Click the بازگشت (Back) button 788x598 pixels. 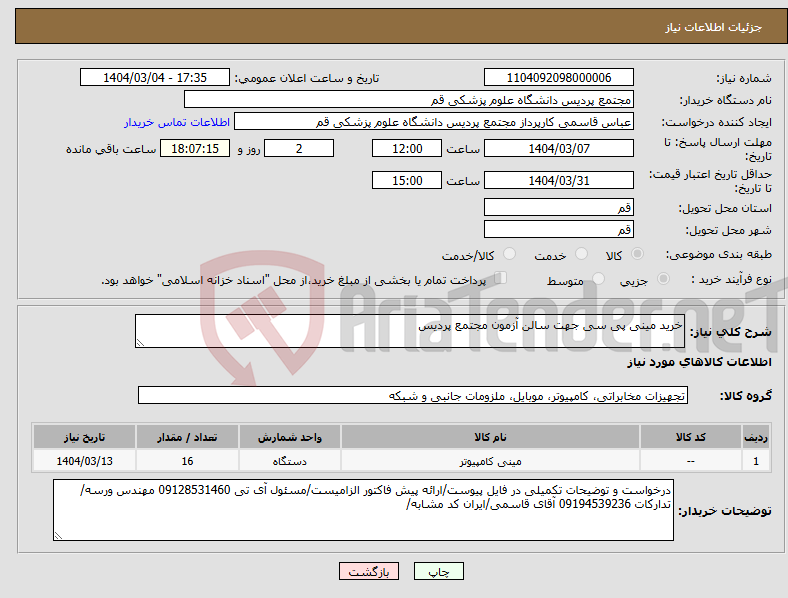click(369, 571)
